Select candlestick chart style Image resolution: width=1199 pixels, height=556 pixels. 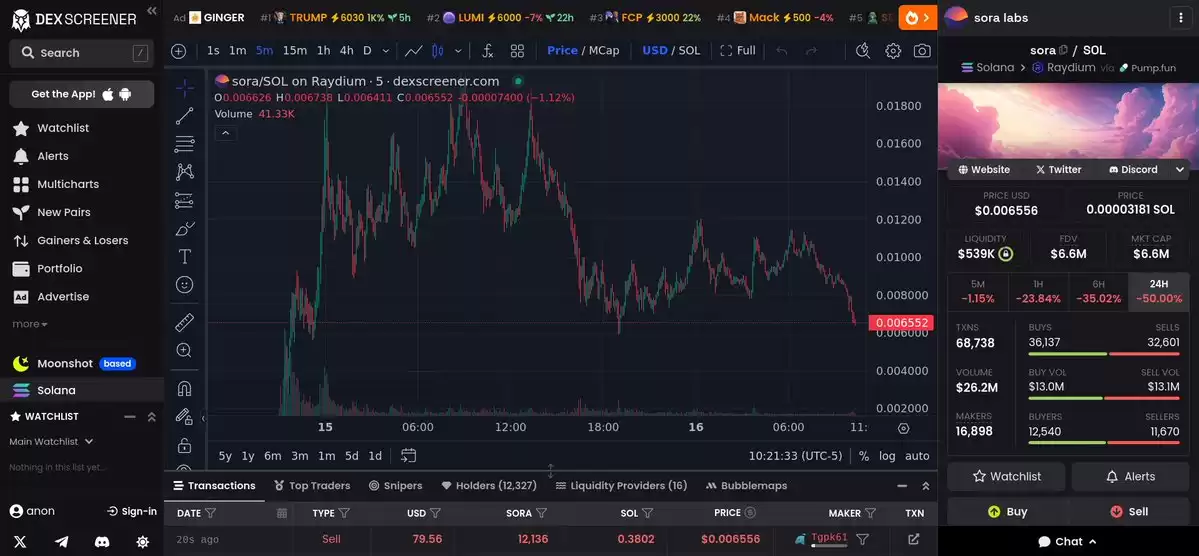point(437,50)
